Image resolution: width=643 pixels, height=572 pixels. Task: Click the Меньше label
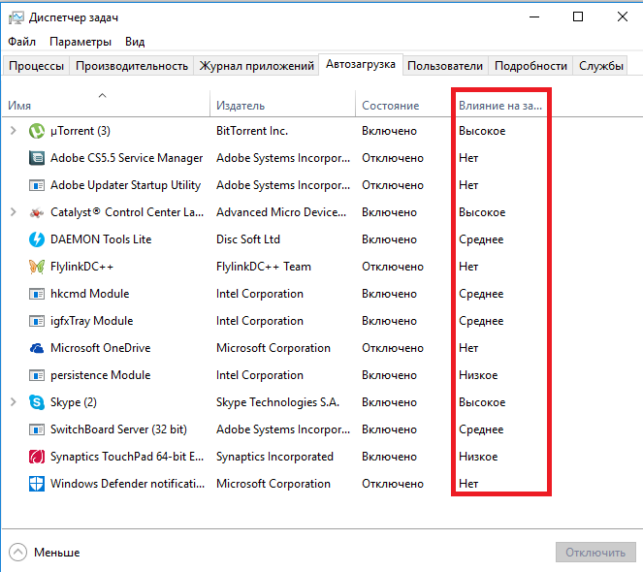tap(57, 553)
